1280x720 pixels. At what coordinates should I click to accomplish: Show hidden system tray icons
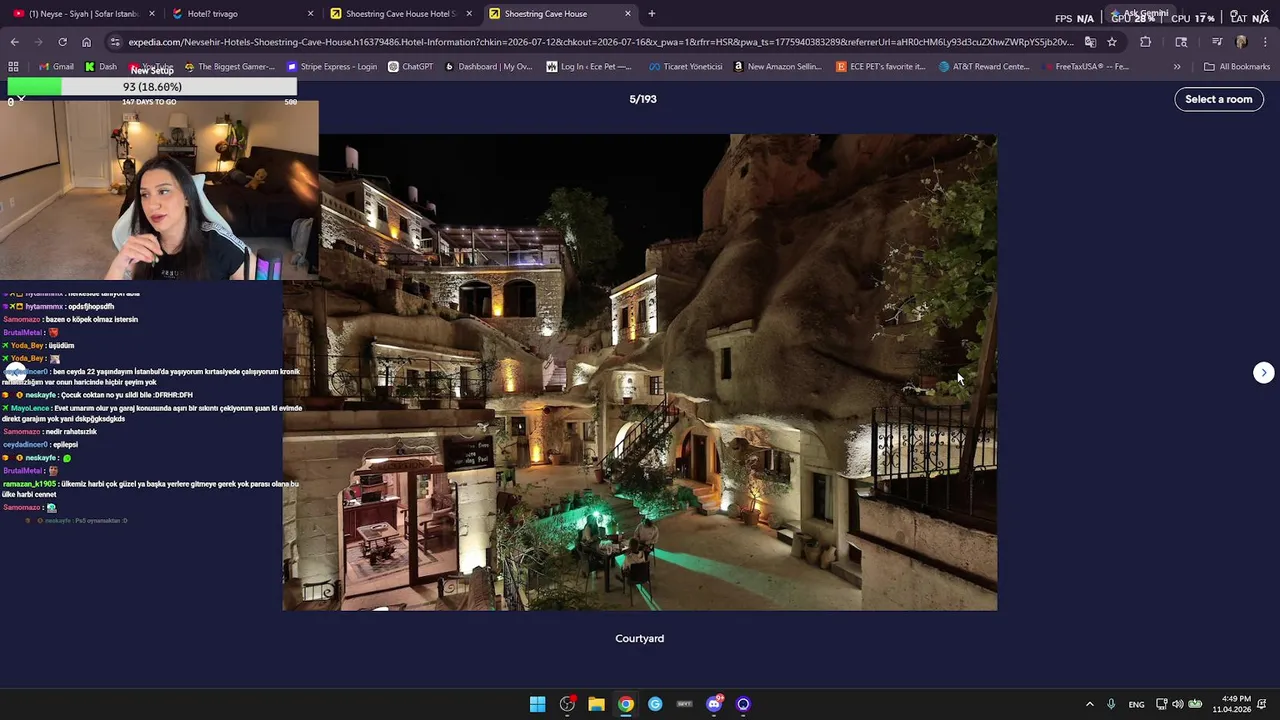[1090, 704]
